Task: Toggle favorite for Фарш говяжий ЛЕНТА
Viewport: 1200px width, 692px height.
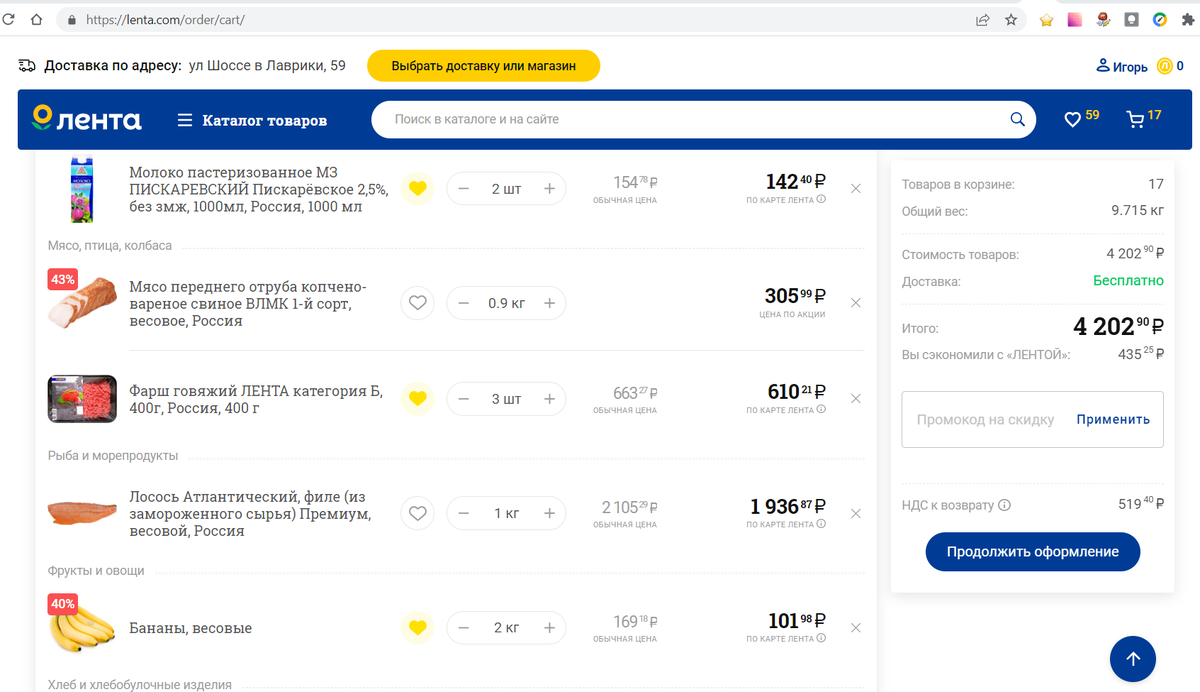Action: [418, 398]
